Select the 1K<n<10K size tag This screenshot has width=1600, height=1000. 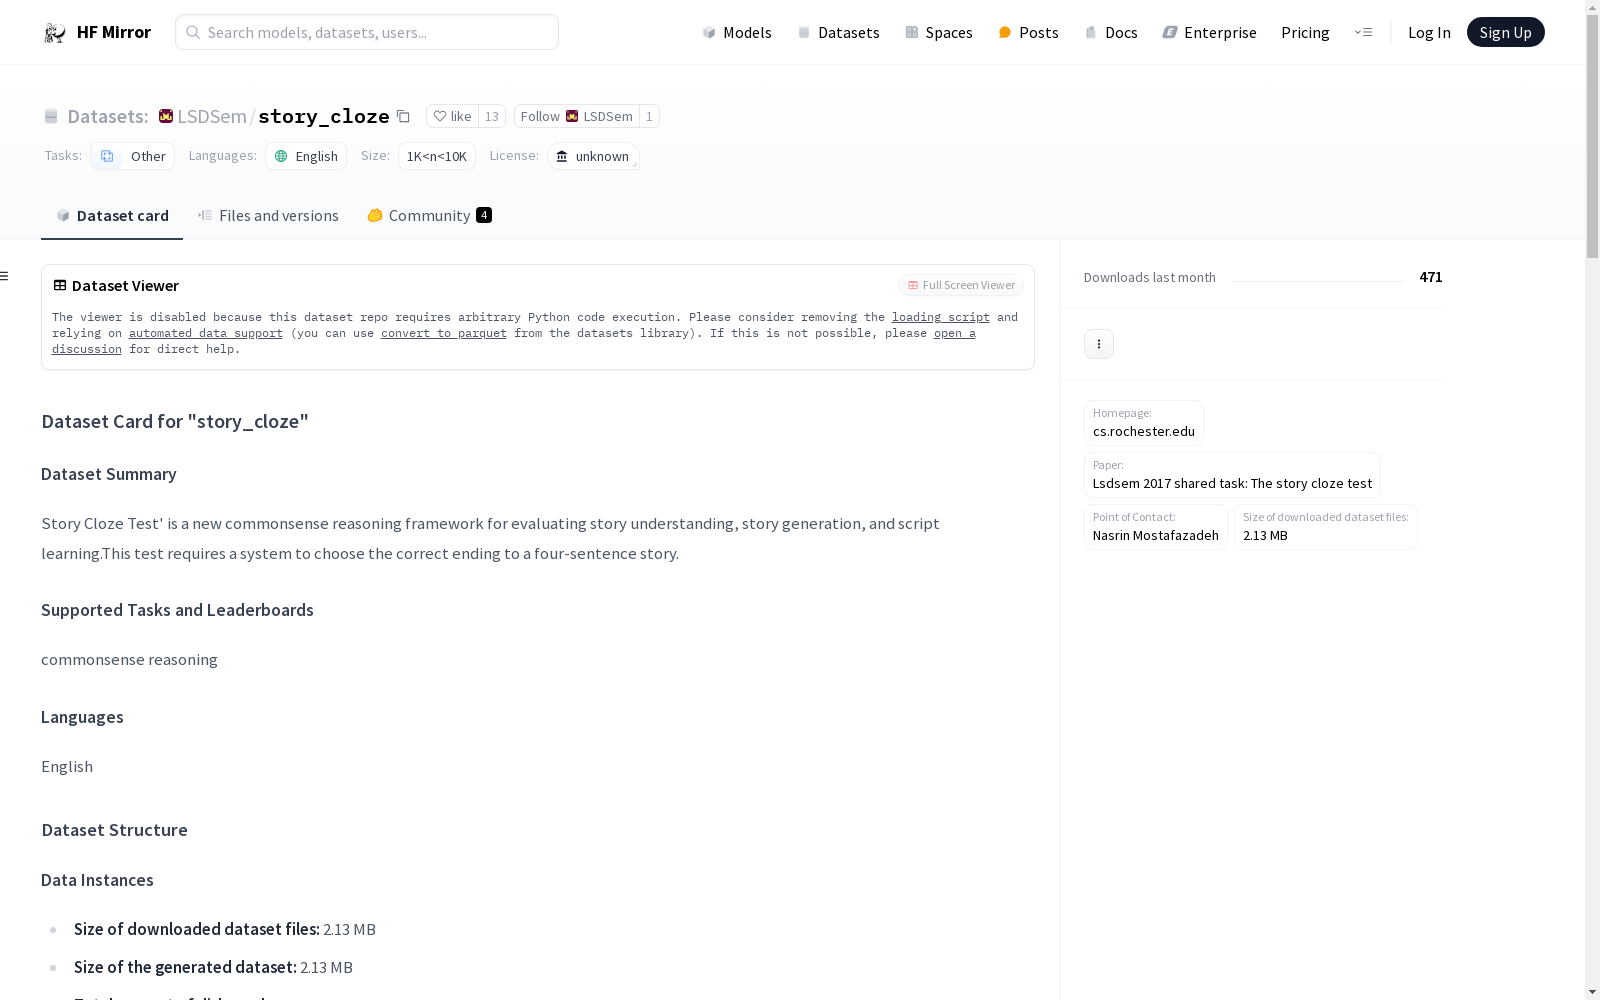(x=437, y=156)
